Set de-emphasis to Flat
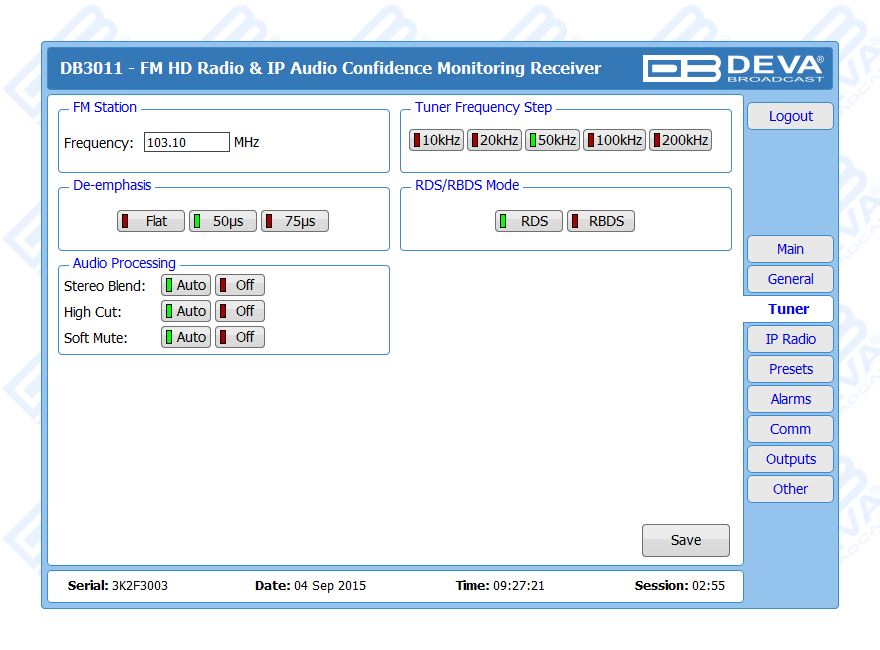The height and width of the screenshot is (650, 880). coord(151,221)
